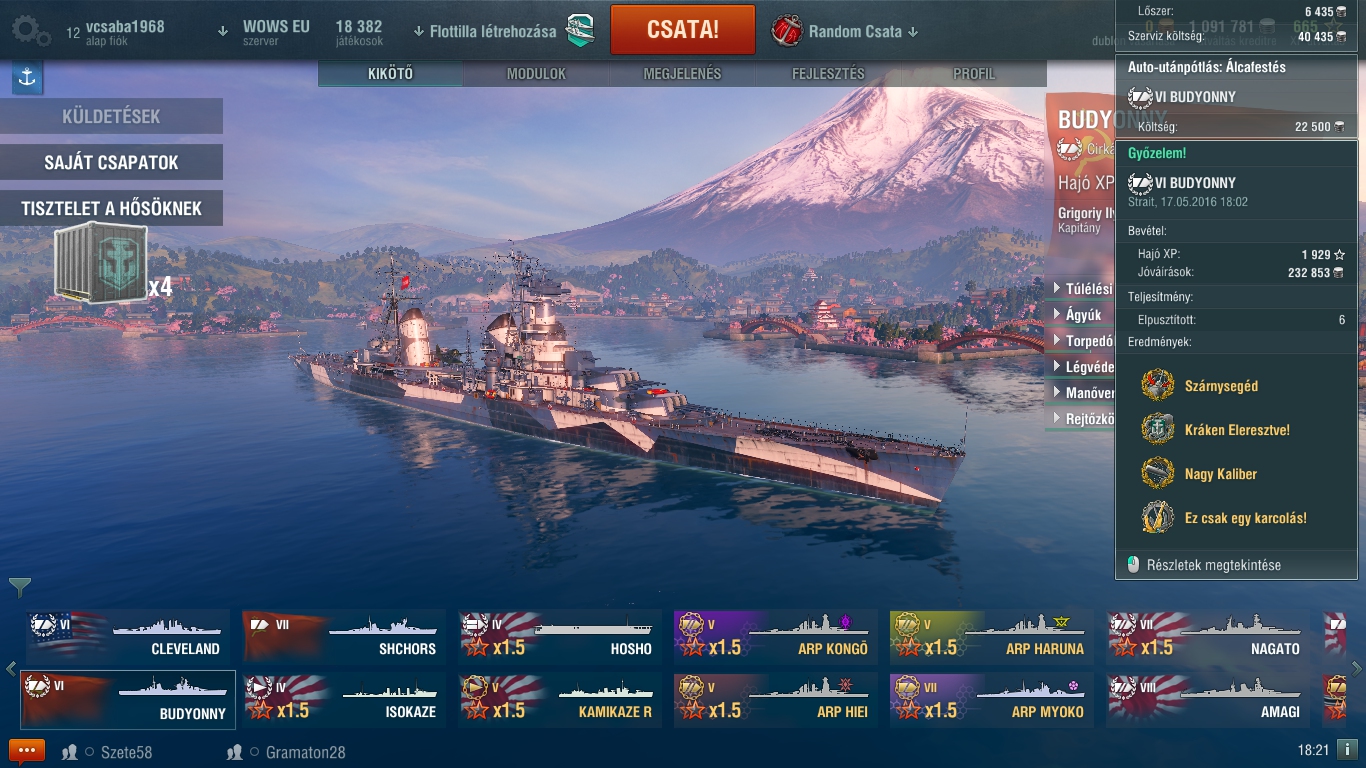Select the ARP Kongō ship card
1366x768 pixels.
tap(776, 636)
